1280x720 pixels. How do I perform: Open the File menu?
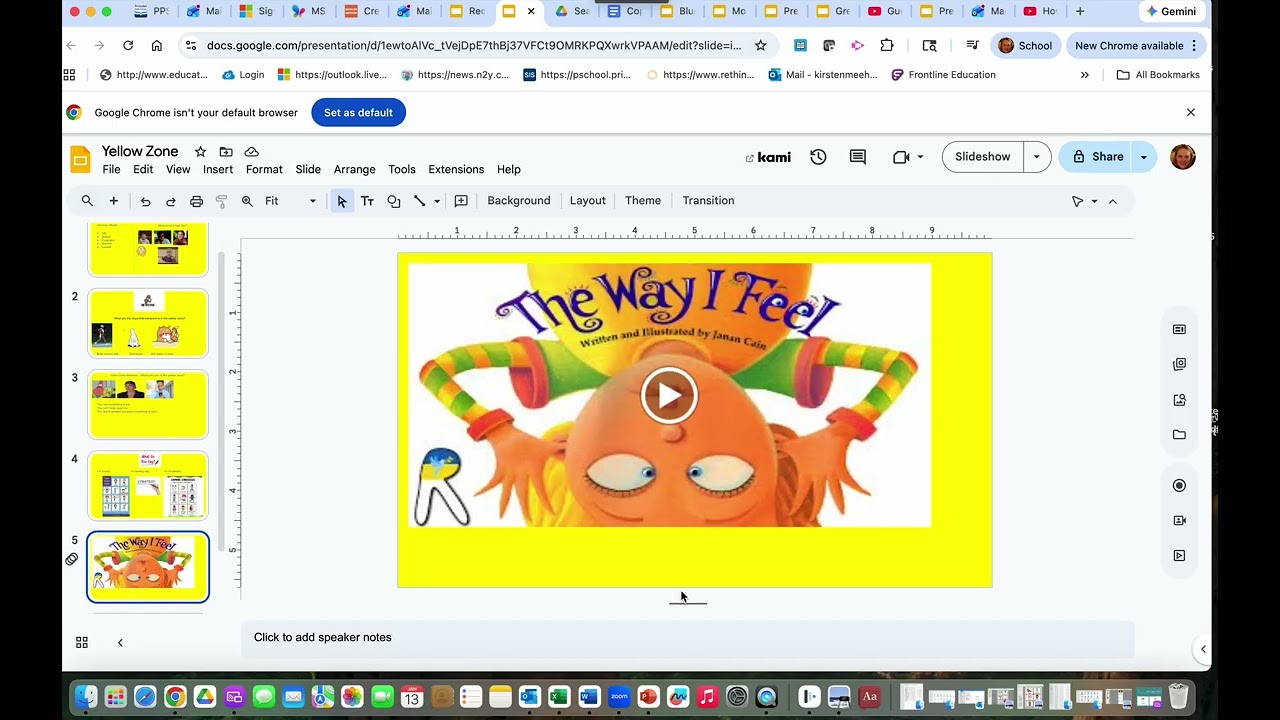point(111,170)
